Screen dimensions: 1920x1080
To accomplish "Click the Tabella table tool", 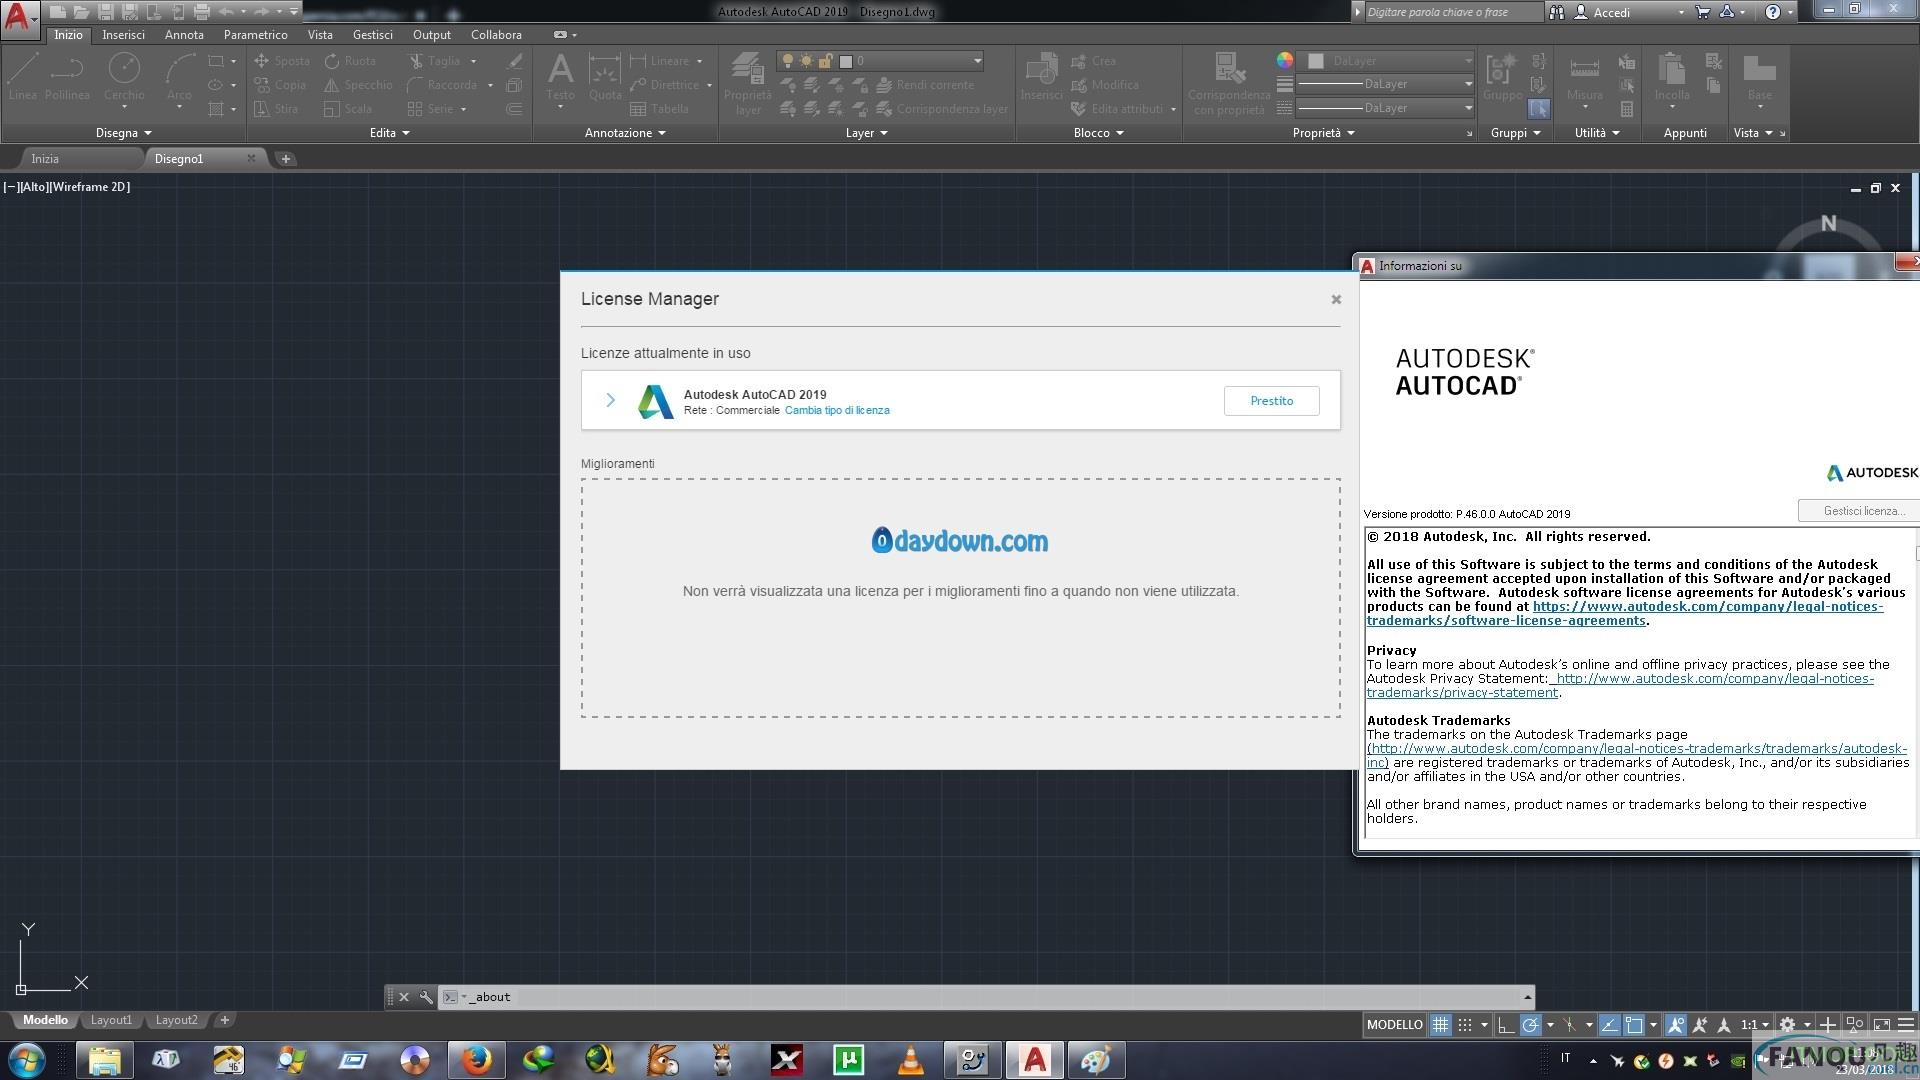I will click(x=659, y=109).
